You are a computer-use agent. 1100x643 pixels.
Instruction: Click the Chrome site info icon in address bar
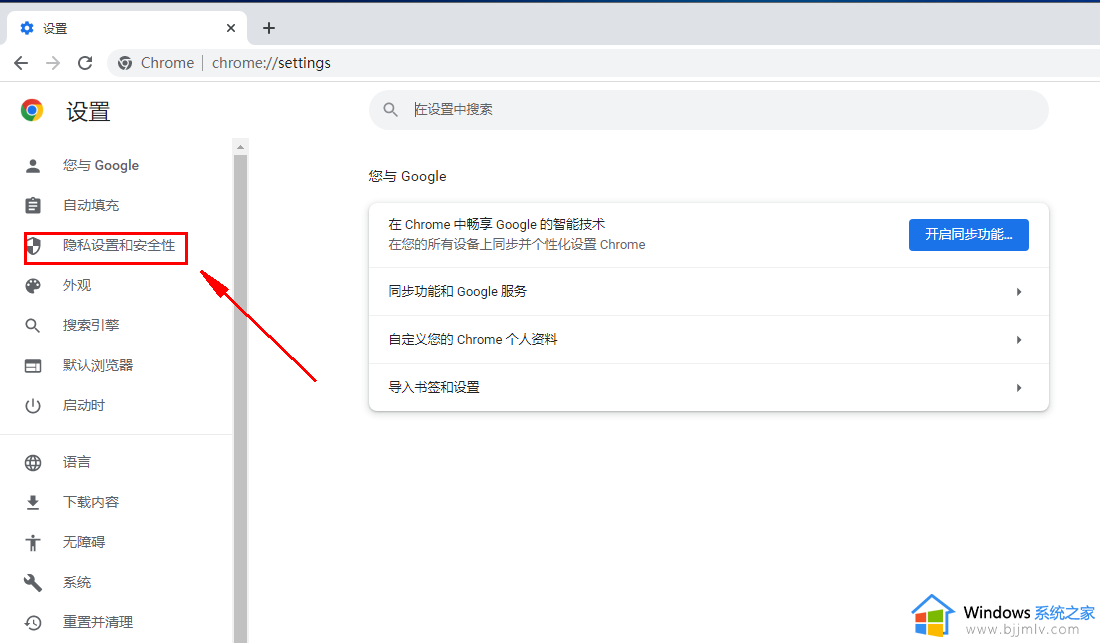(x=125, y=63)
